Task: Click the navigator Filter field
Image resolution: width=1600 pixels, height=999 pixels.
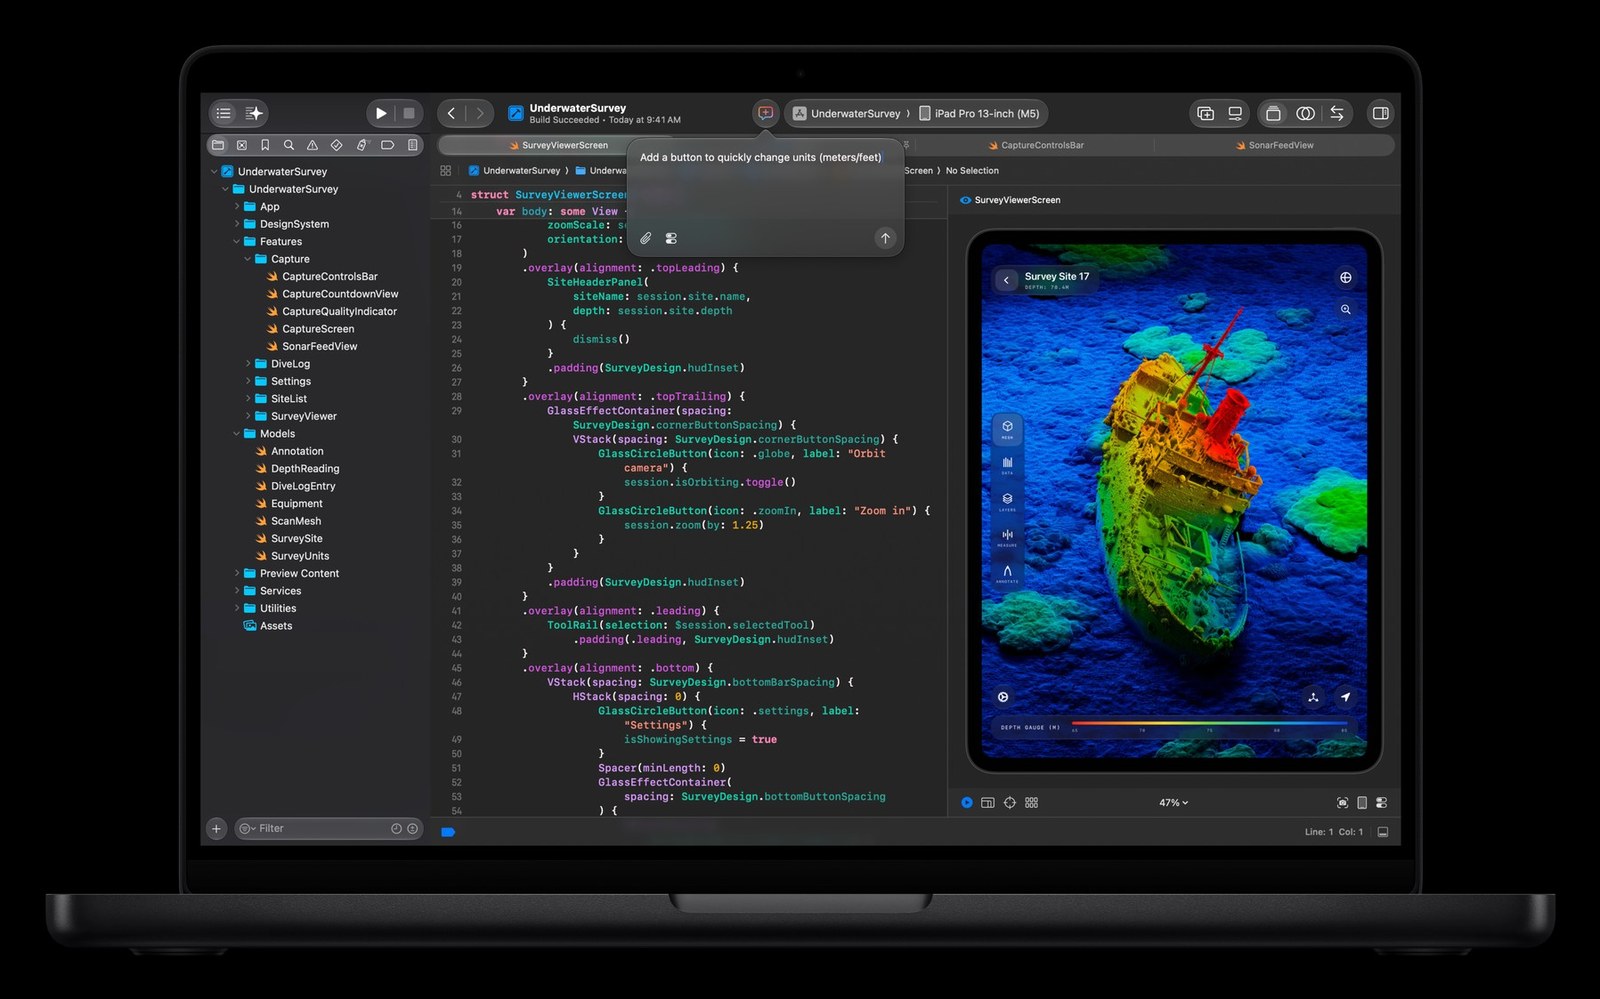Action: [x=329, y=828]
